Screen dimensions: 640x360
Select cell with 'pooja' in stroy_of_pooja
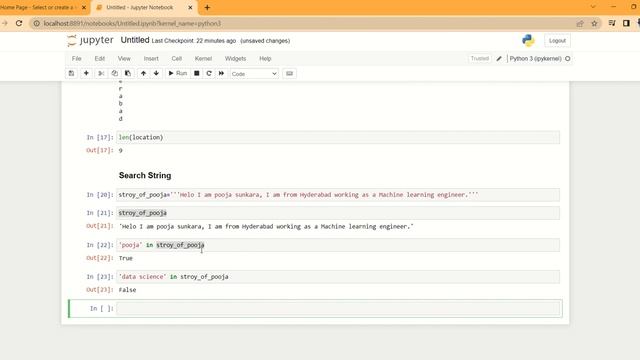coord(338,245)
